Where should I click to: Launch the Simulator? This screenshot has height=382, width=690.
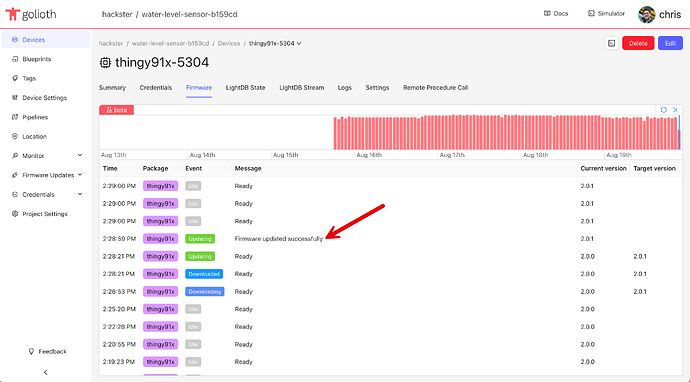point(606,14)
